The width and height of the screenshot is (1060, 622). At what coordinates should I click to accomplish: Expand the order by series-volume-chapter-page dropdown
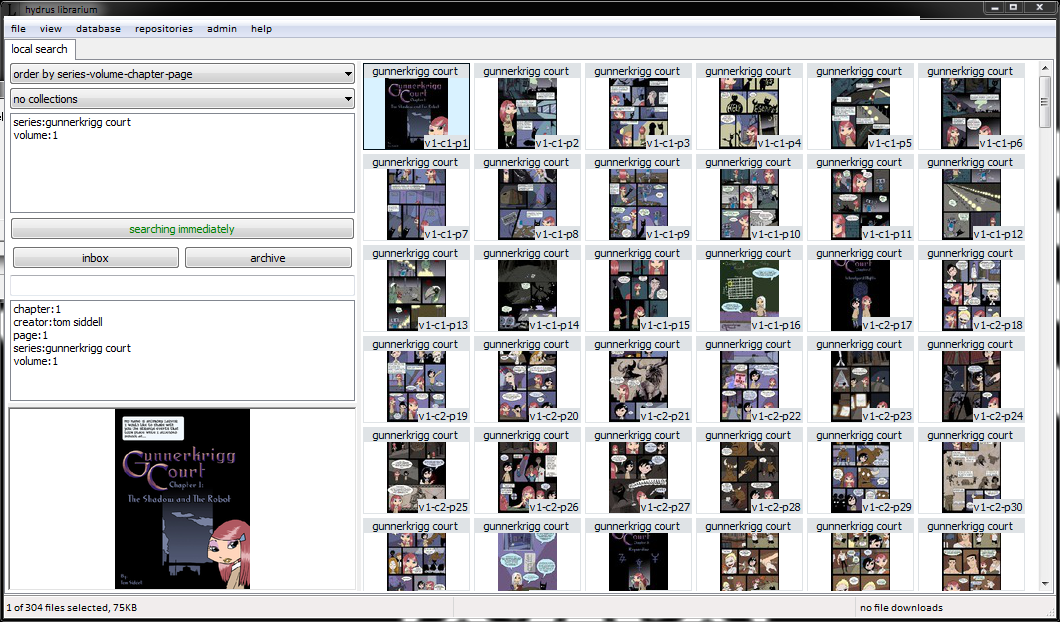[183, 74]
